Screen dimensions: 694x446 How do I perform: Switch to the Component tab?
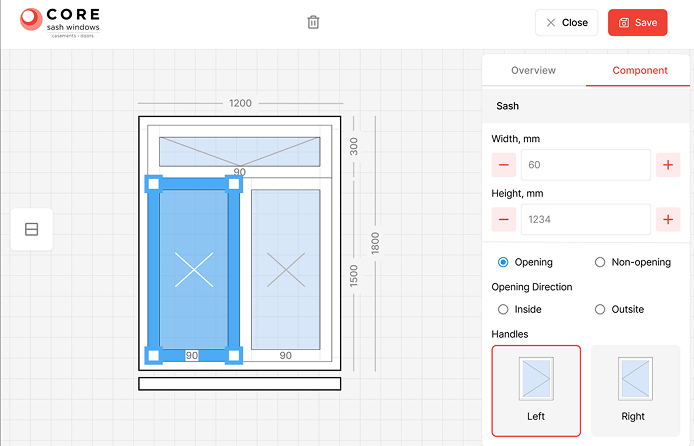[640, 70]
